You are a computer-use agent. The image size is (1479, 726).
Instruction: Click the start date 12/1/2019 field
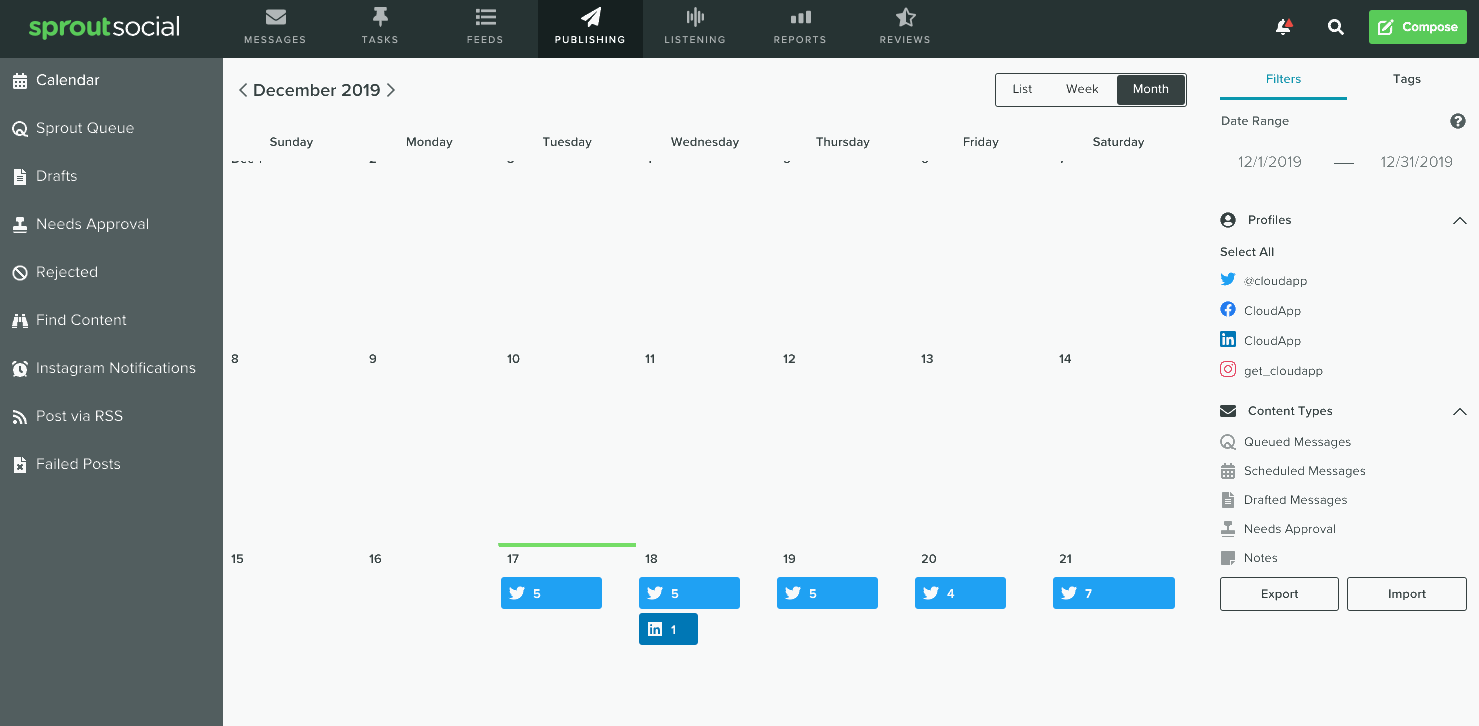point(1270,162)
